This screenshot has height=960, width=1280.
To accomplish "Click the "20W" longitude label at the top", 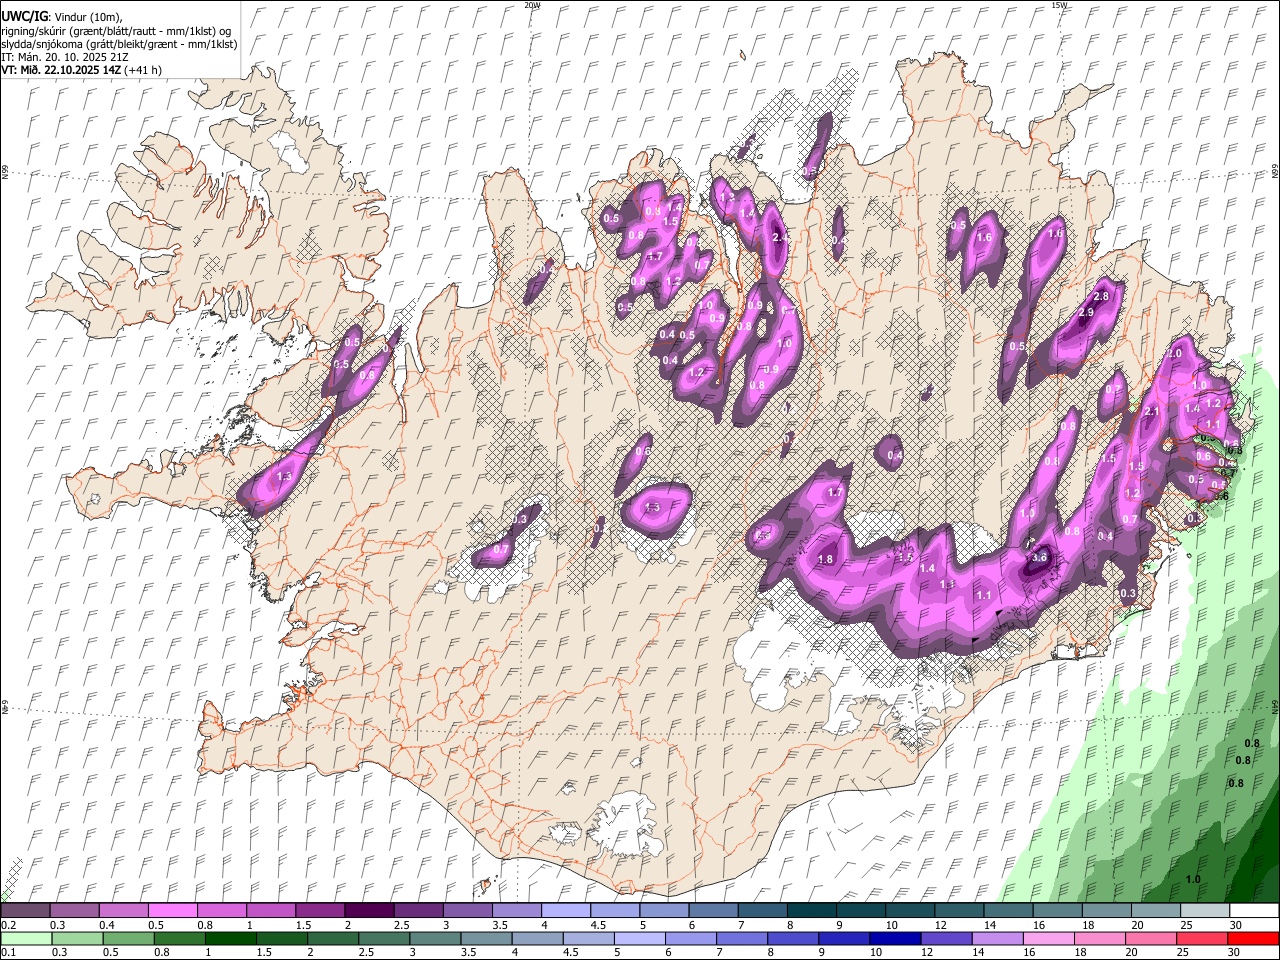I will tap(533, 5).
